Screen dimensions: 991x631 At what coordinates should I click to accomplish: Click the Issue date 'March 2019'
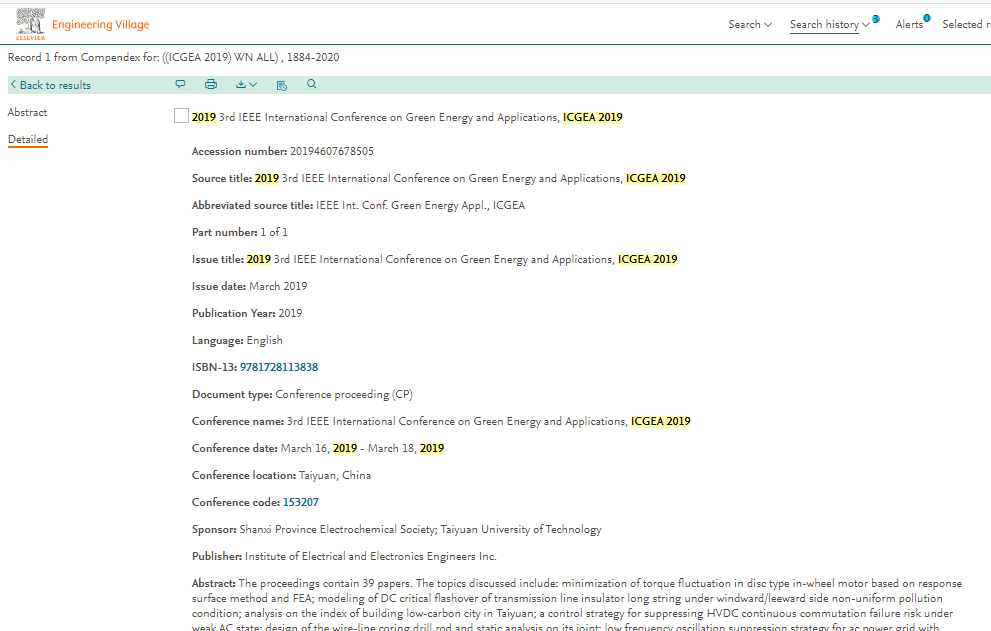(x=278, y=286)
